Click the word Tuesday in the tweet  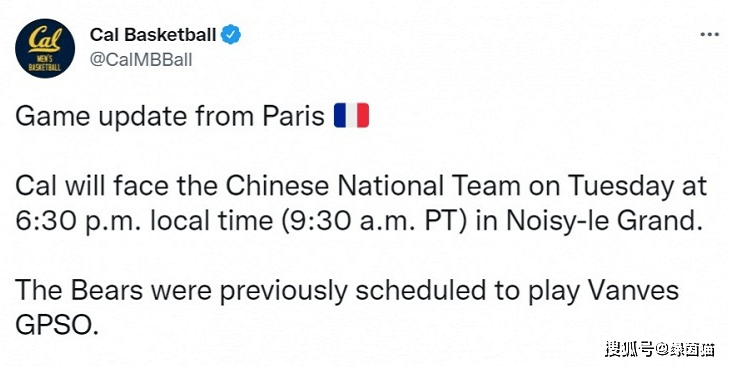(x=621, y=186)
